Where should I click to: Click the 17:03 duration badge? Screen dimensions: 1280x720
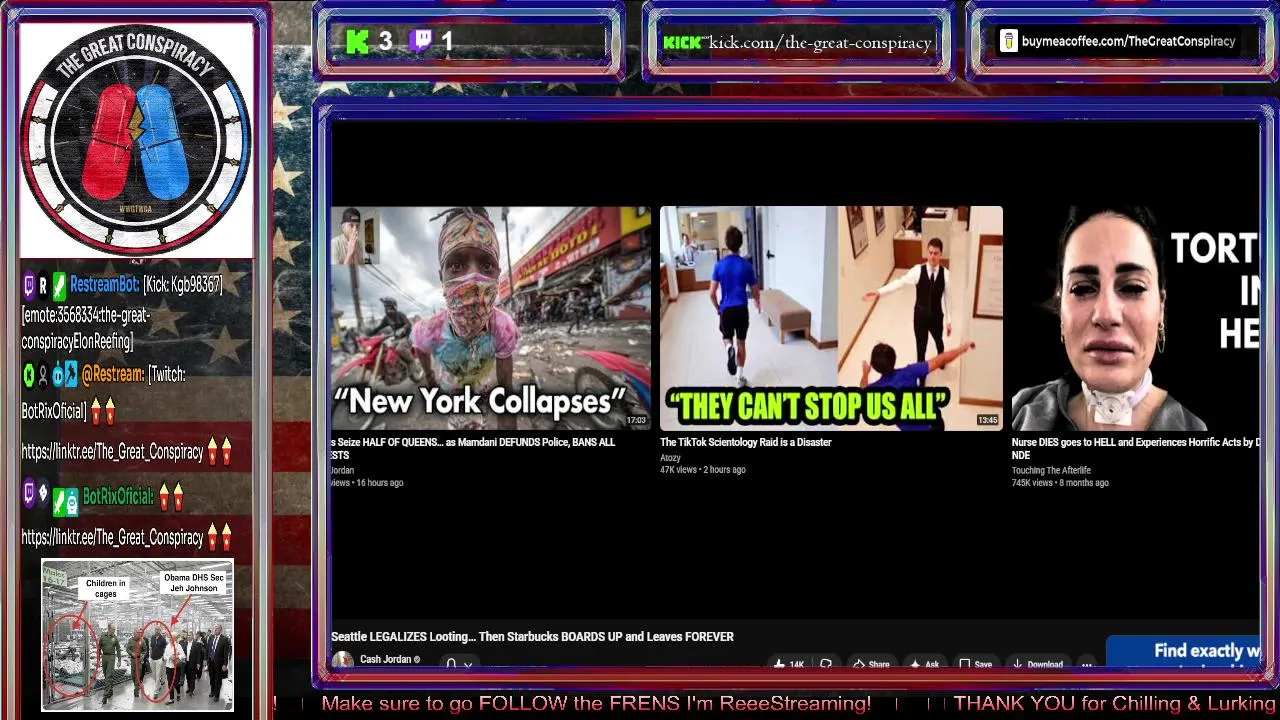(636, 421)
